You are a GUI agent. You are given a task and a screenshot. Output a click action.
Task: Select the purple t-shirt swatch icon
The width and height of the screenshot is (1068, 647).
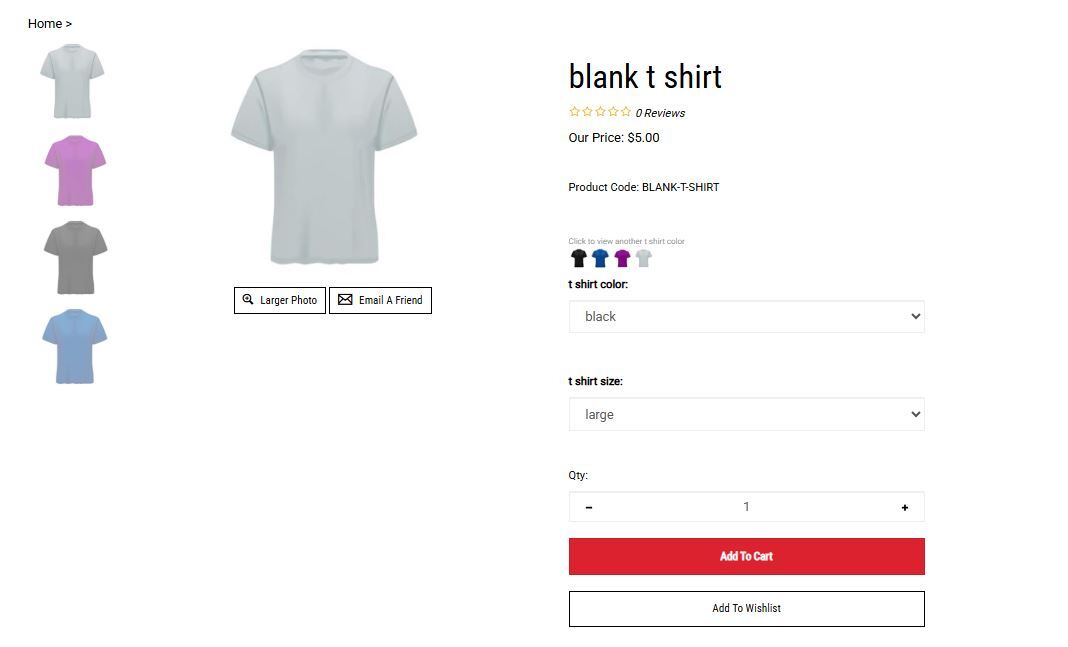click(622, 258)
